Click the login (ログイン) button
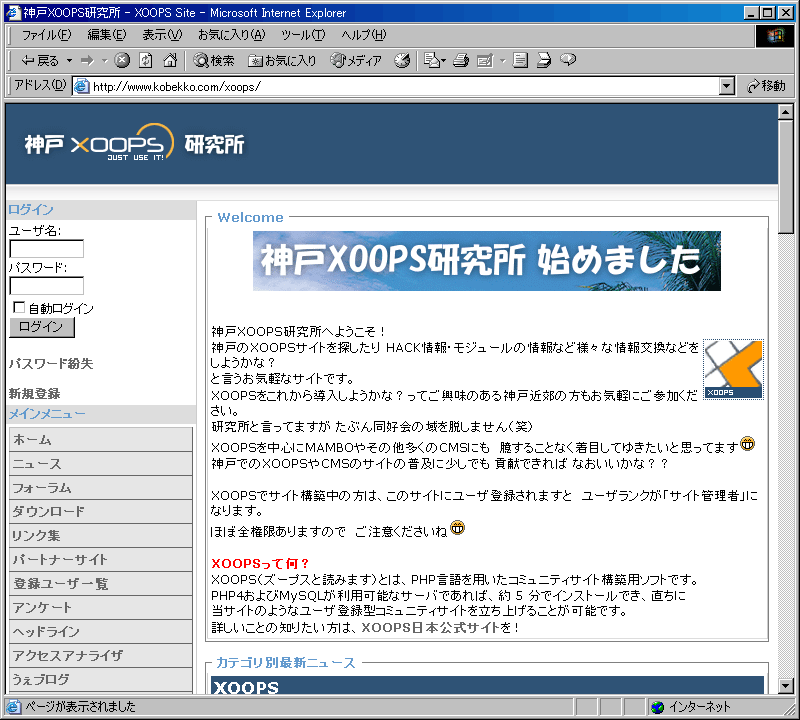The width and height of the screenshot is (800, 720). coord(42,327)
